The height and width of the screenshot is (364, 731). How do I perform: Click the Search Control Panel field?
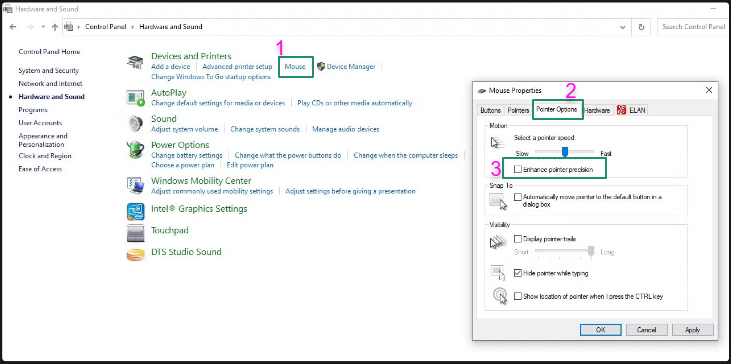pyautogui.click(x=694, y=27)
